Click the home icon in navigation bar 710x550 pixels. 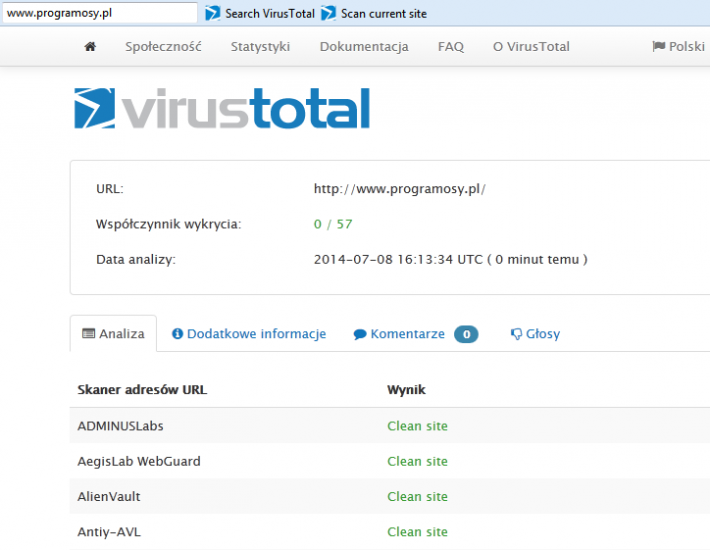90,46
